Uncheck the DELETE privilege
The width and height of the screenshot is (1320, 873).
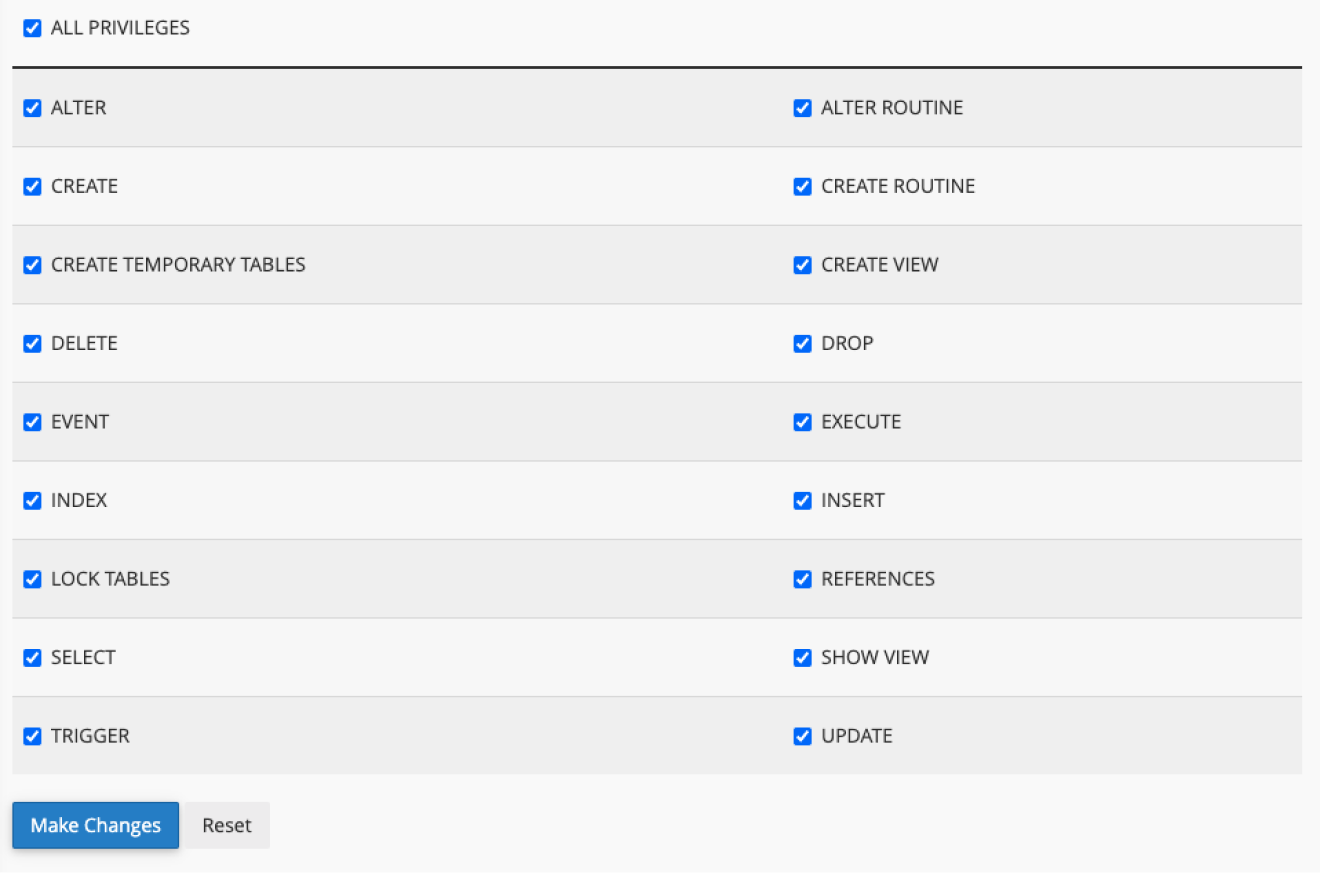coord(32,343)
